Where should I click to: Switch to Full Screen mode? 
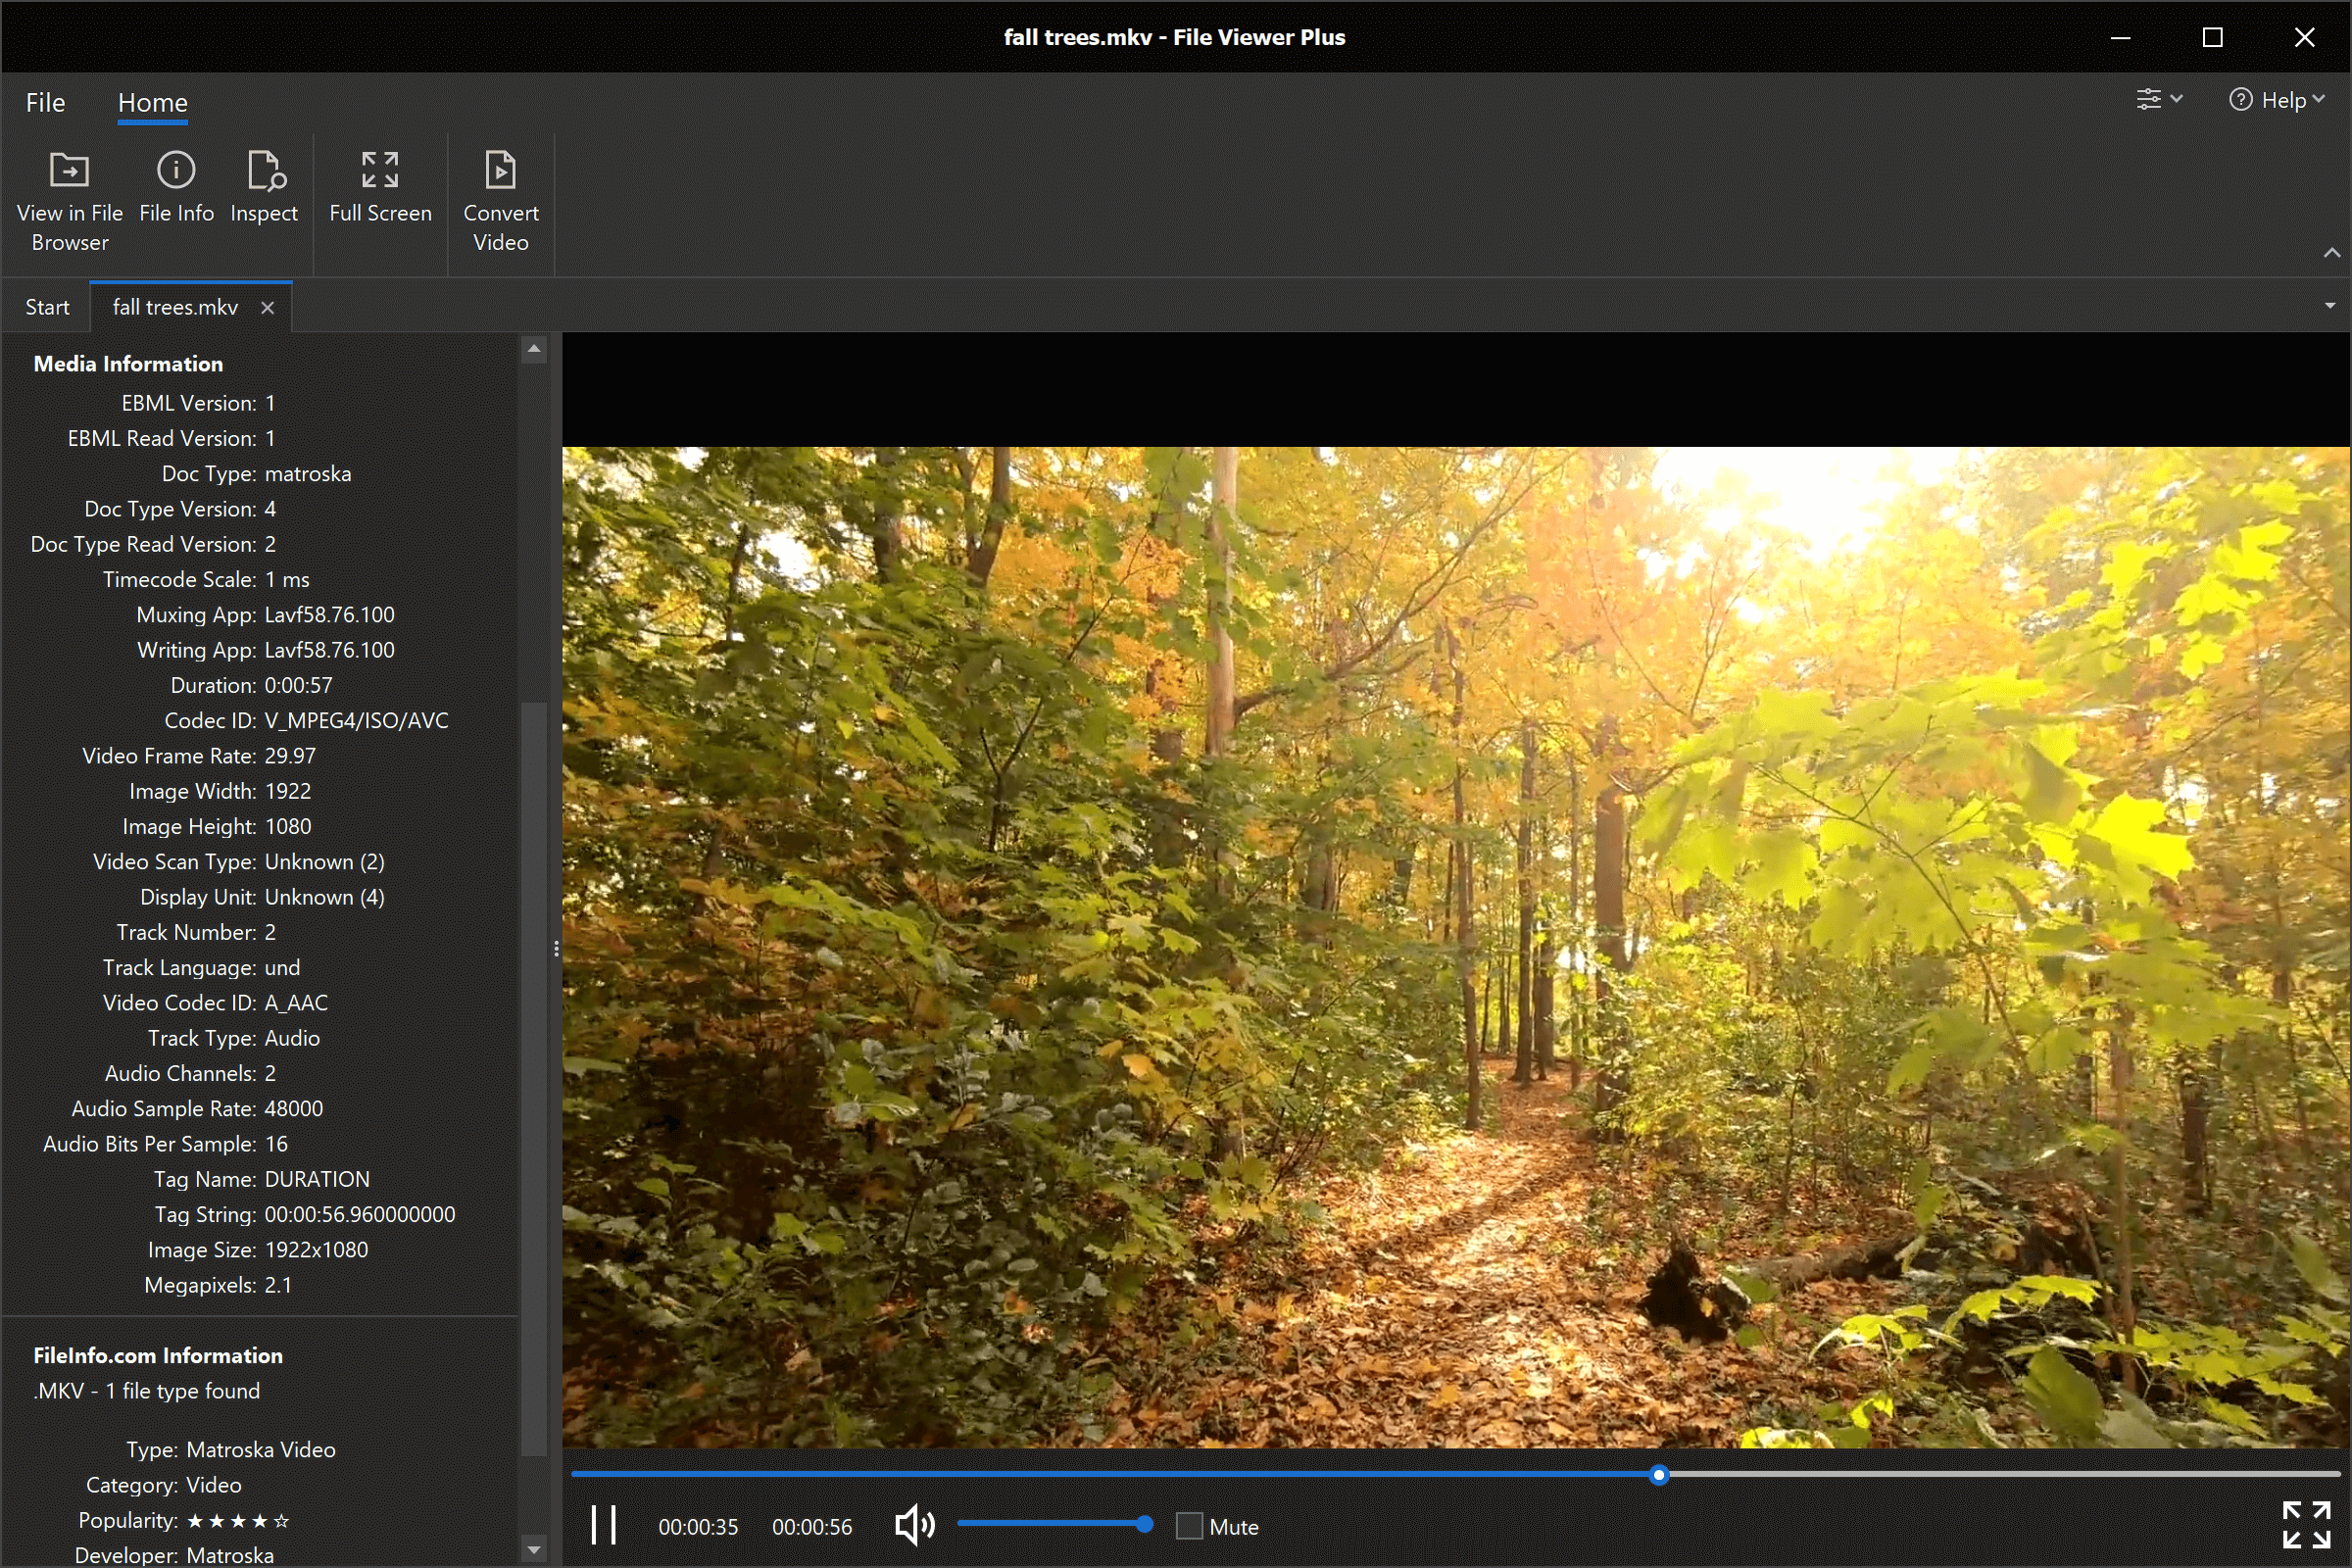380,198
